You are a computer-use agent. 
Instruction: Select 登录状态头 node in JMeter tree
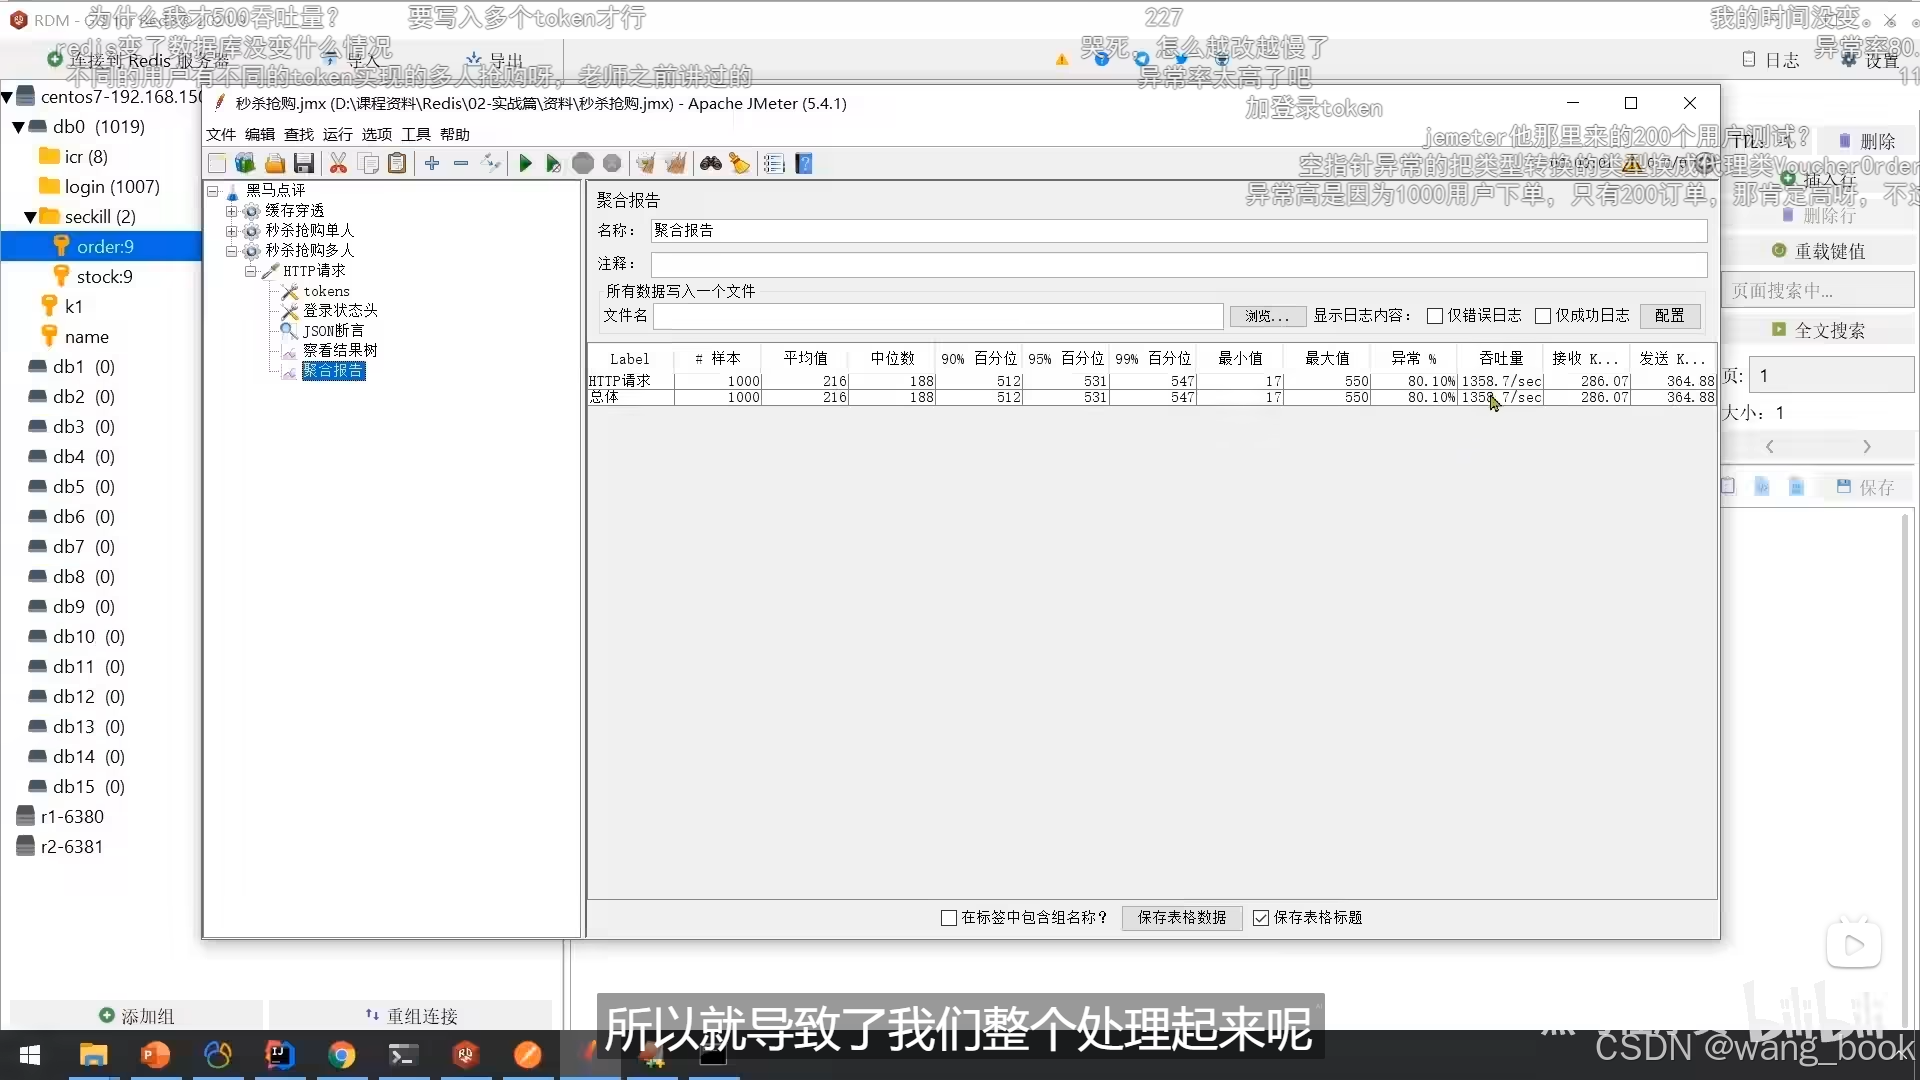(340, 311)
